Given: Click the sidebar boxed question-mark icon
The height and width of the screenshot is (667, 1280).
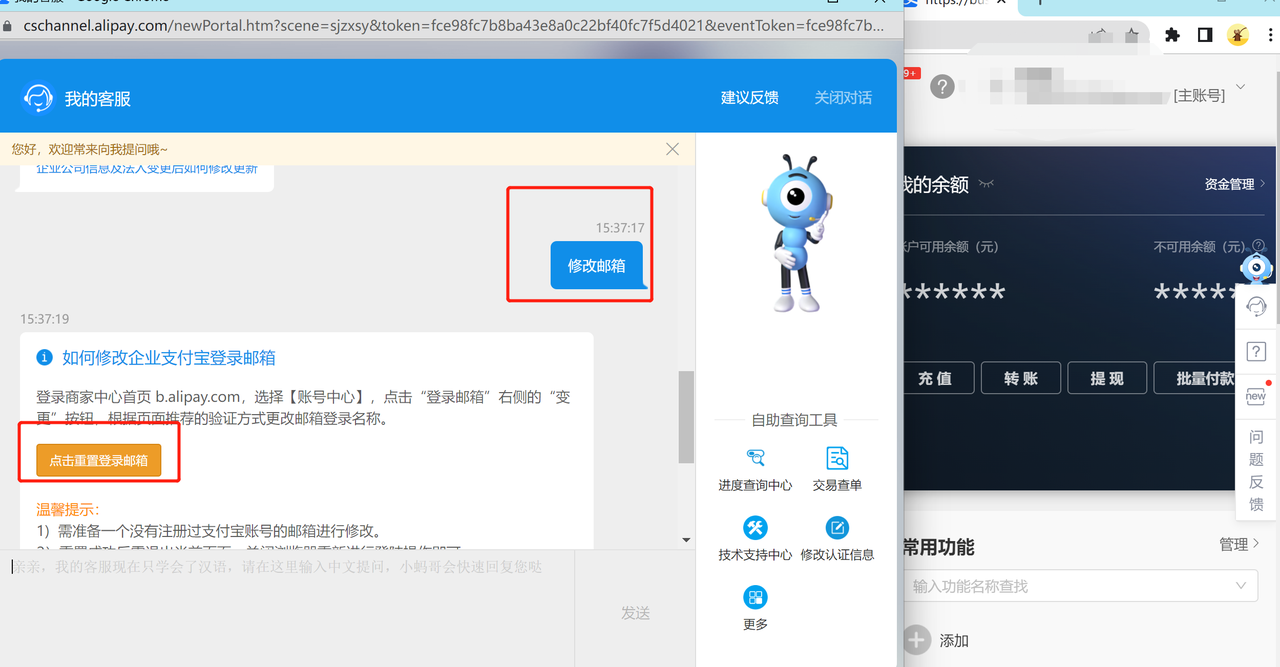Looking at the screenshot, I should 1256,352.
